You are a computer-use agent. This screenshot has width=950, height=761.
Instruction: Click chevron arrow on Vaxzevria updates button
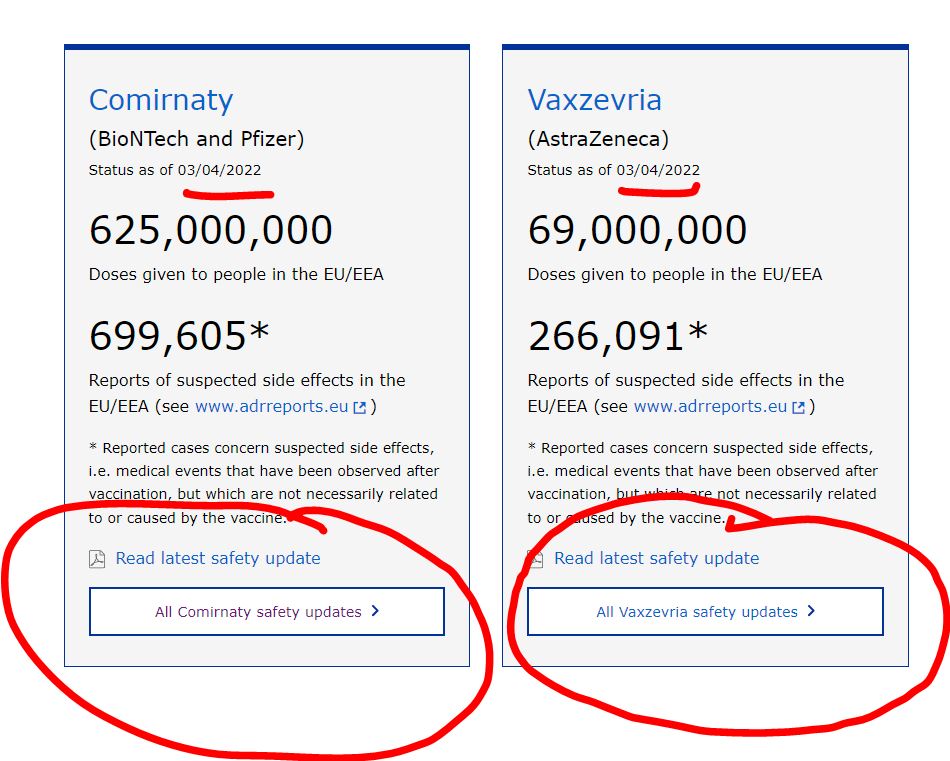pos(811,611)
